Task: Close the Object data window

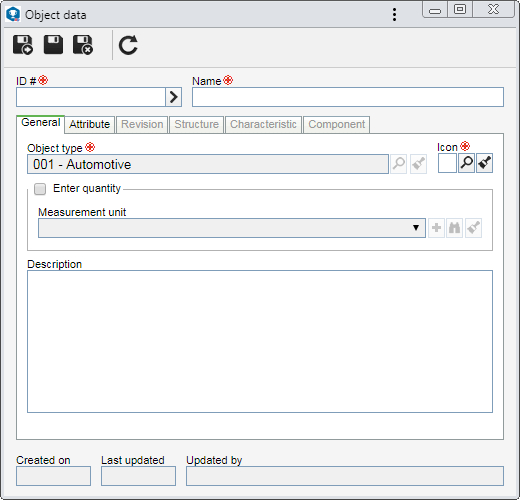Action: click(x=493, y=9)
